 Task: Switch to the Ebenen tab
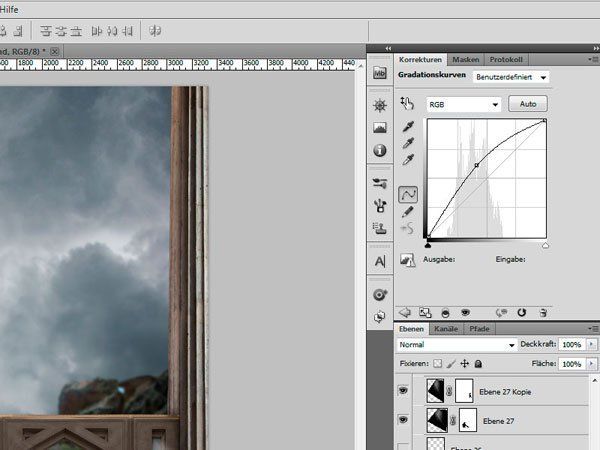[x=411, y=329]
